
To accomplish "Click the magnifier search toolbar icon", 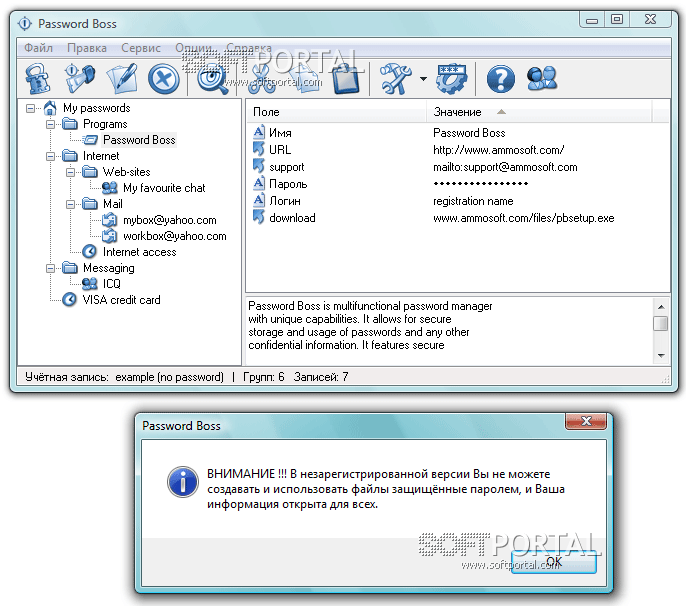I will pos(213,80).
